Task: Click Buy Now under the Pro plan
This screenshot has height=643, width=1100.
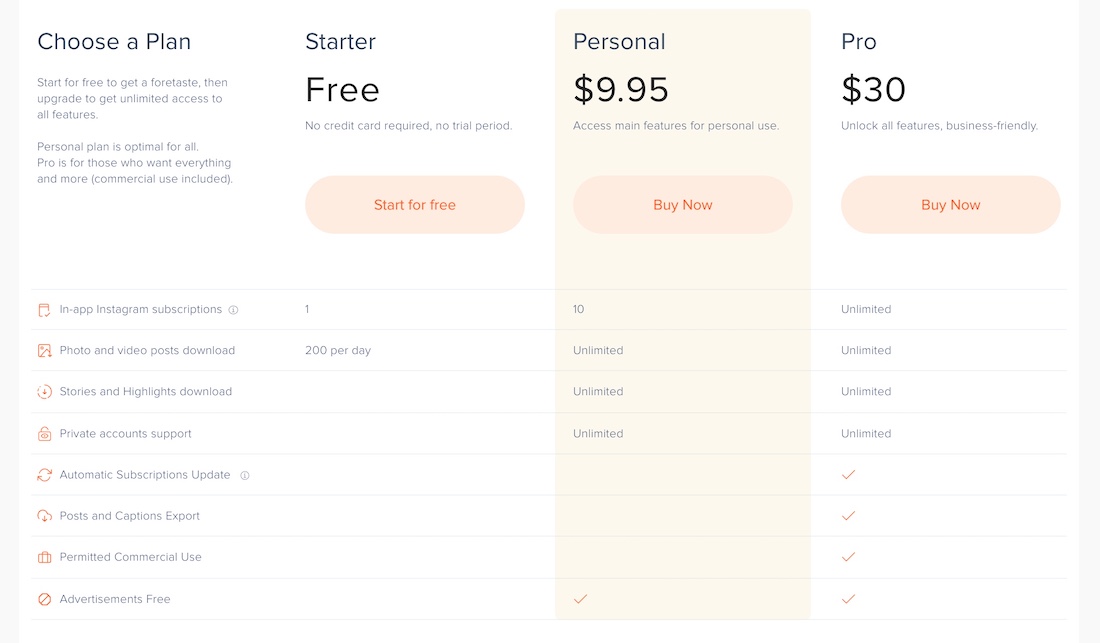Action: [951, 205]
